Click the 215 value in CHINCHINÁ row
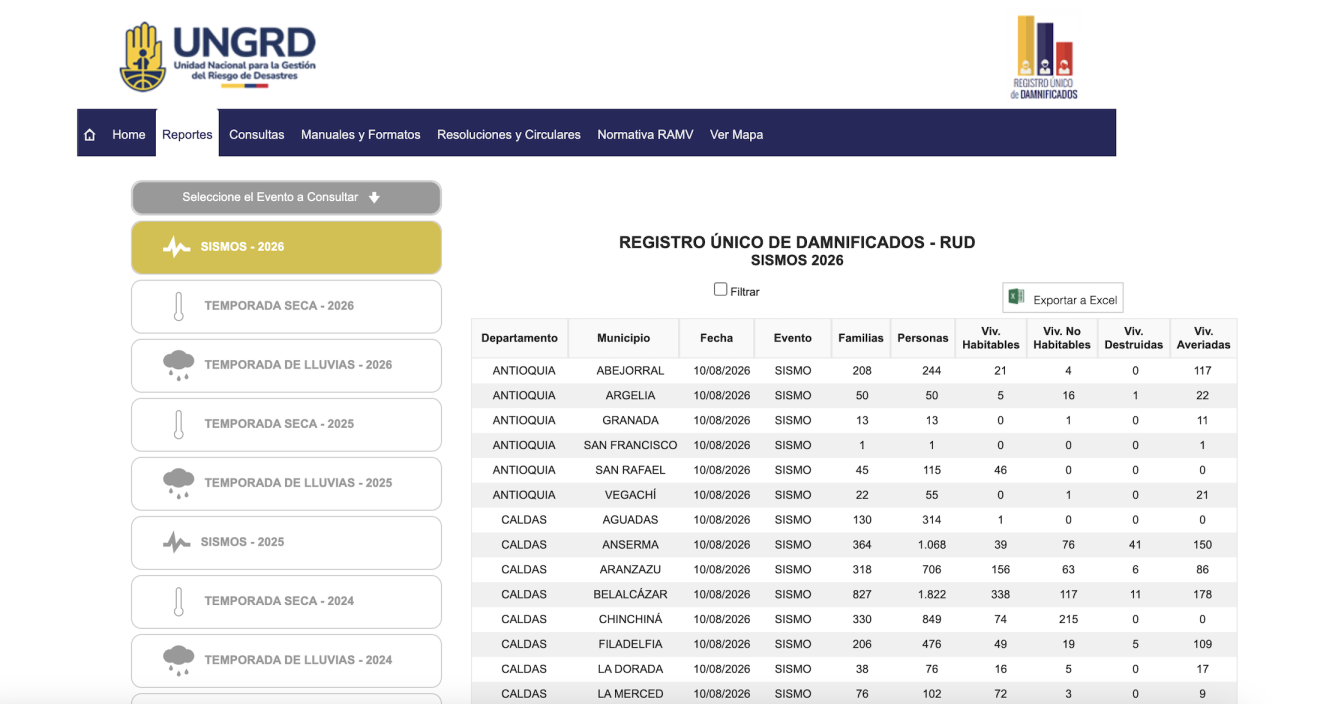This screenshot has width=1320, height=704. click(x=1069, y=619)
